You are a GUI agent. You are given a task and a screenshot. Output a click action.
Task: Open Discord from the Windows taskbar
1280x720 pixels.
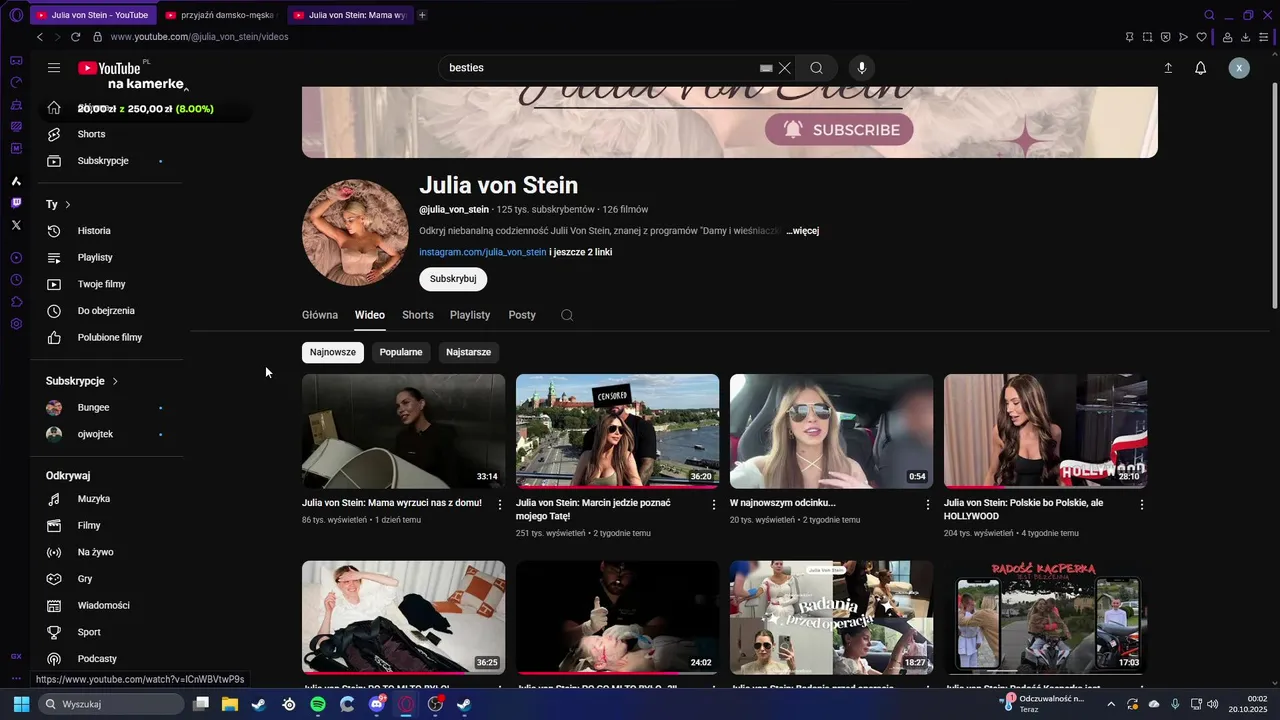pos(377,704)
